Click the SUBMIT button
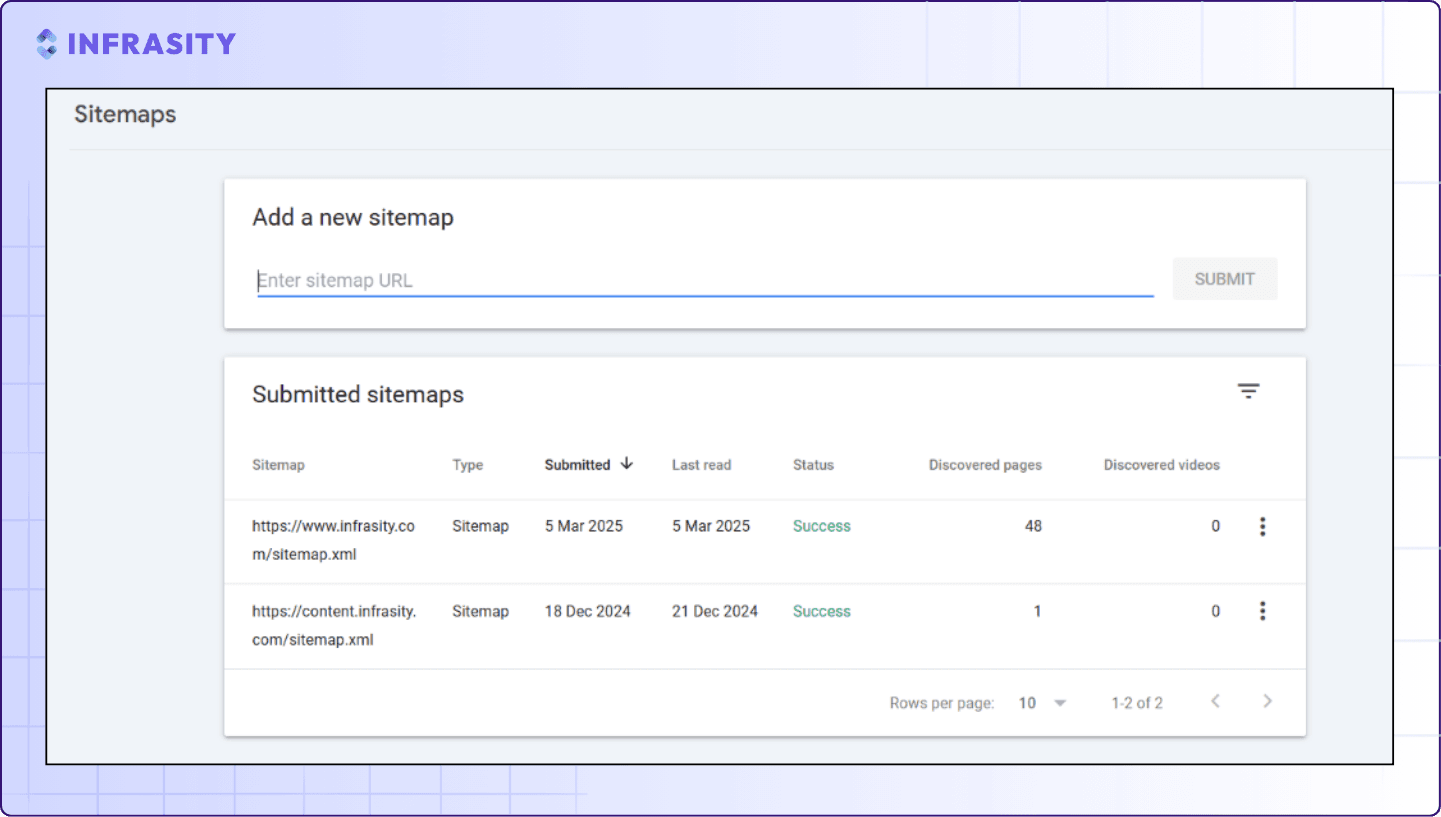 [1225, 279]
